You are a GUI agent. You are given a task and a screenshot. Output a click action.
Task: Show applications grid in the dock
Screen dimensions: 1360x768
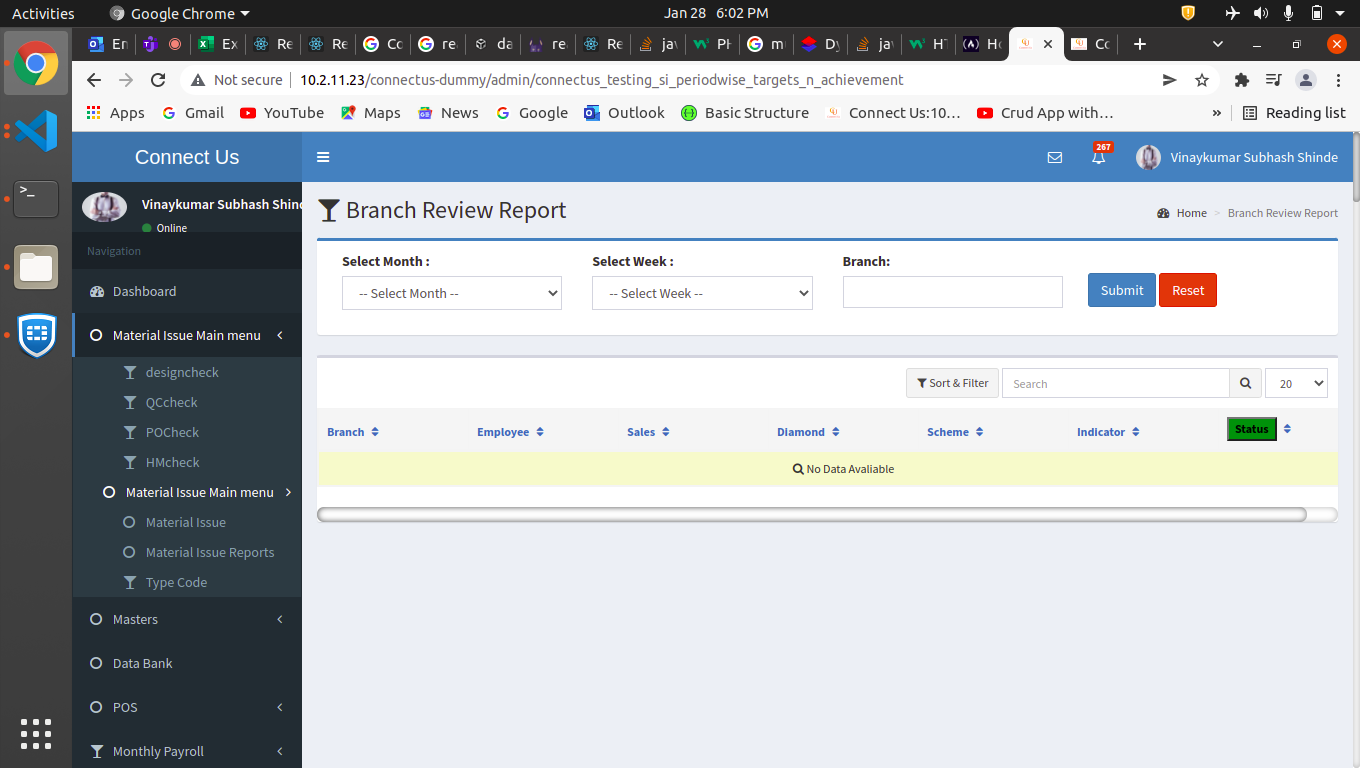click(36, 734)
